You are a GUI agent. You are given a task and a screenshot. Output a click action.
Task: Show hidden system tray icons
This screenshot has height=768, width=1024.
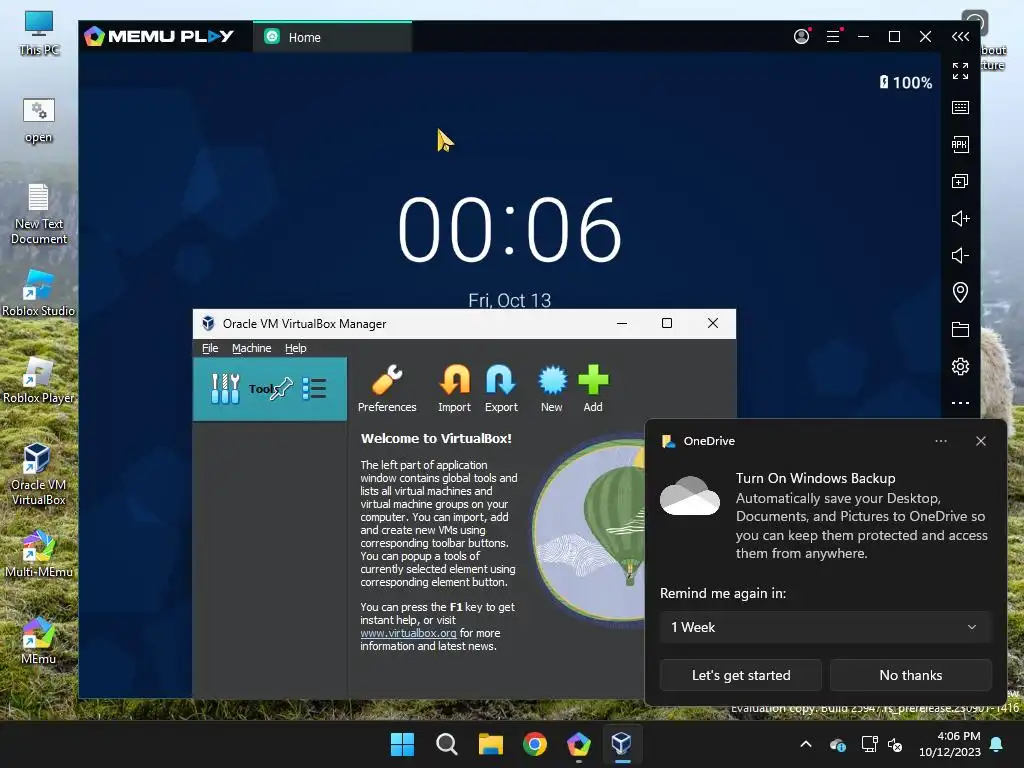tap(806, 744)
